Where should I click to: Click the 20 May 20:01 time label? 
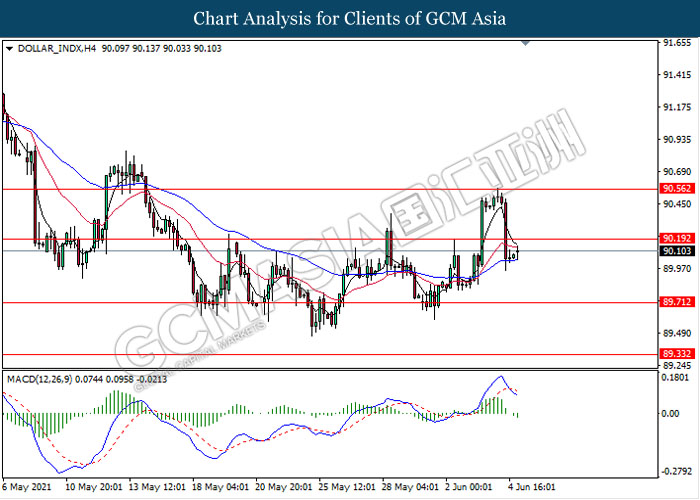(283, 487)
